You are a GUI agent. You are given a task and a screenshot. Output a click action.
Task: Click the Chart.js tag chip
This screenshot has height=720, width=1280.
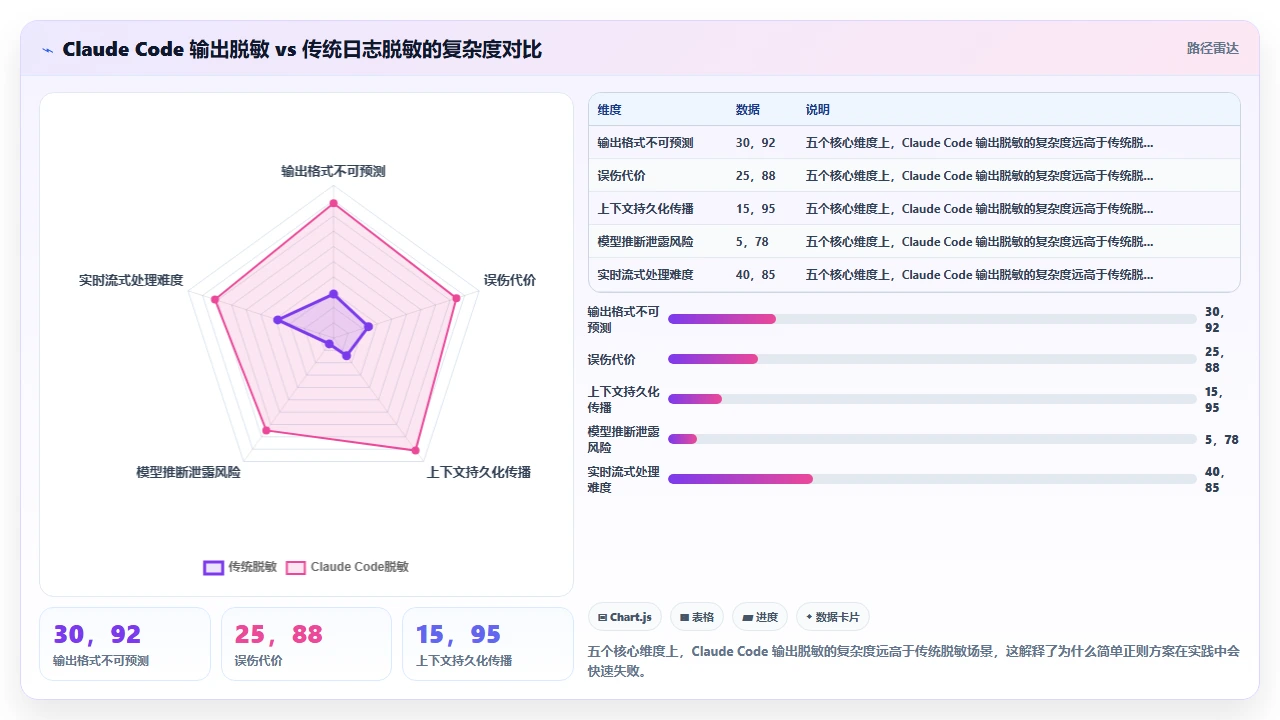[x=624, y=617]
